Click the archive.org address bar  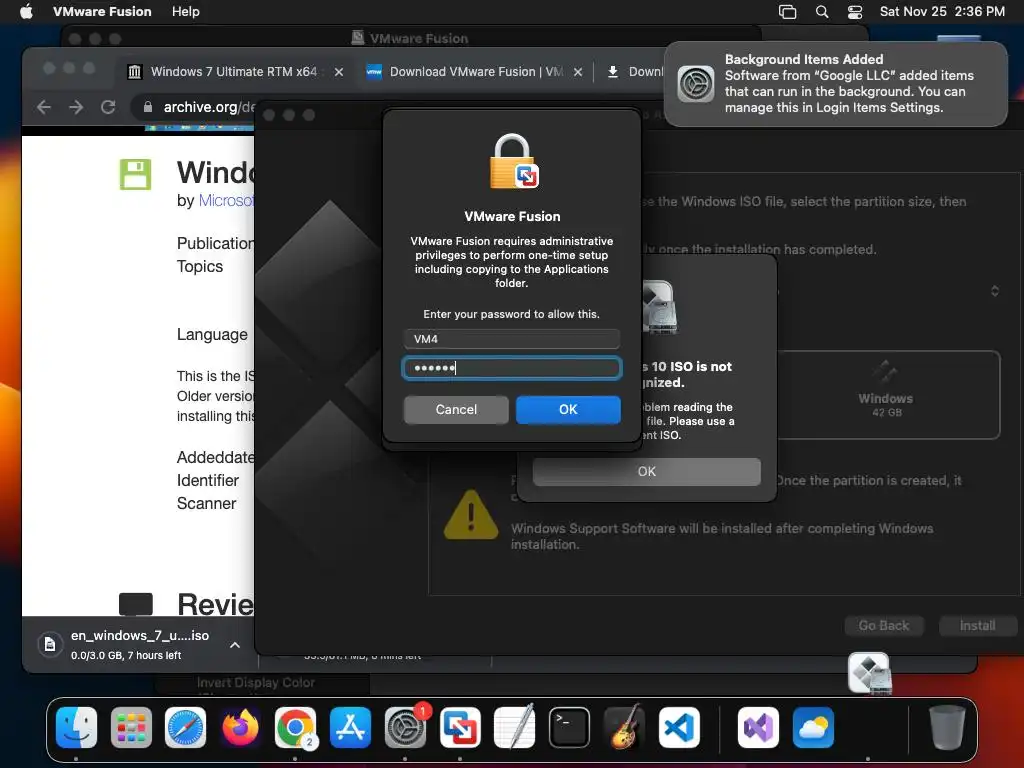208,107
